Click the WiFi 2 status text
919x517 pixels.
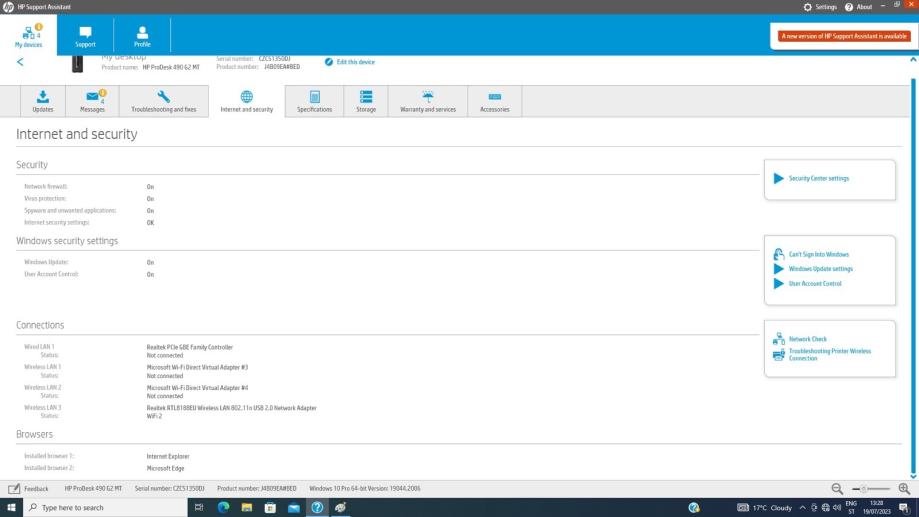click(154, 416)
